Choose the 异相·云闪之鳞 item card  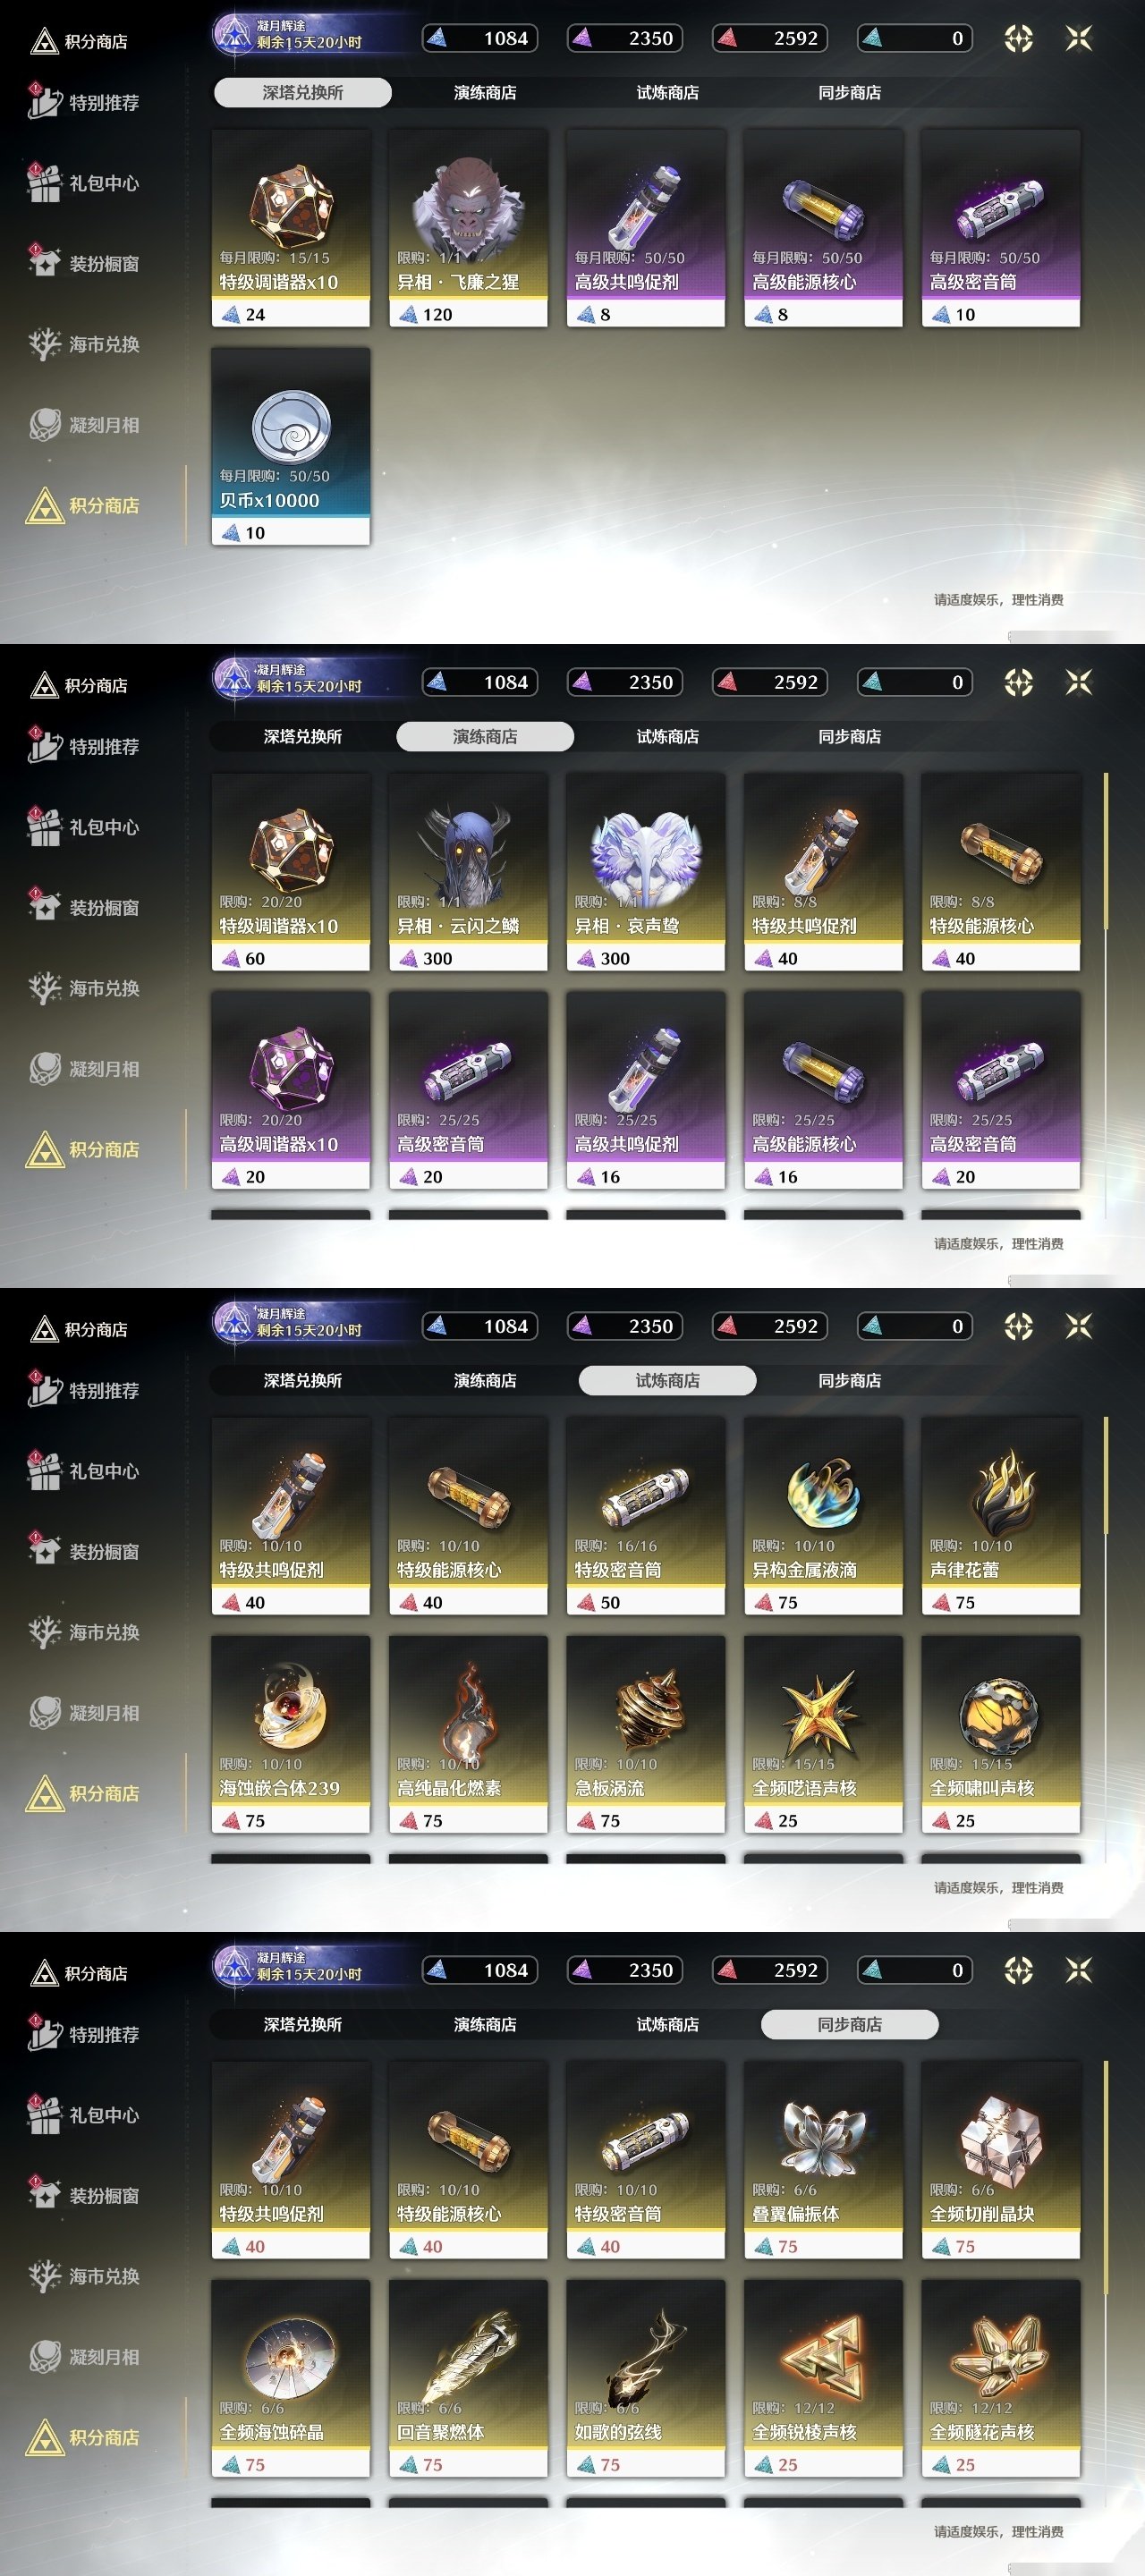point(468,872)
